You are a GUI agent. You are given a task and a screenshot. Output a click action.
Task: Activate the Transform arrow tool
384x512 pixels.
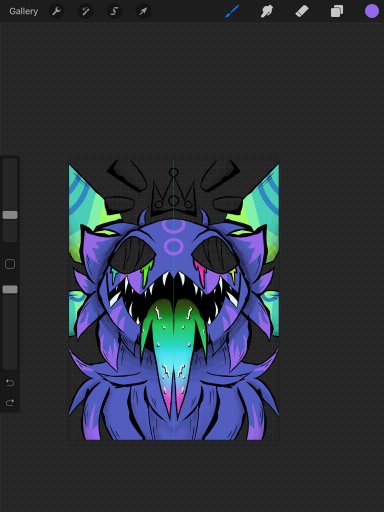(x=143, y=11)
